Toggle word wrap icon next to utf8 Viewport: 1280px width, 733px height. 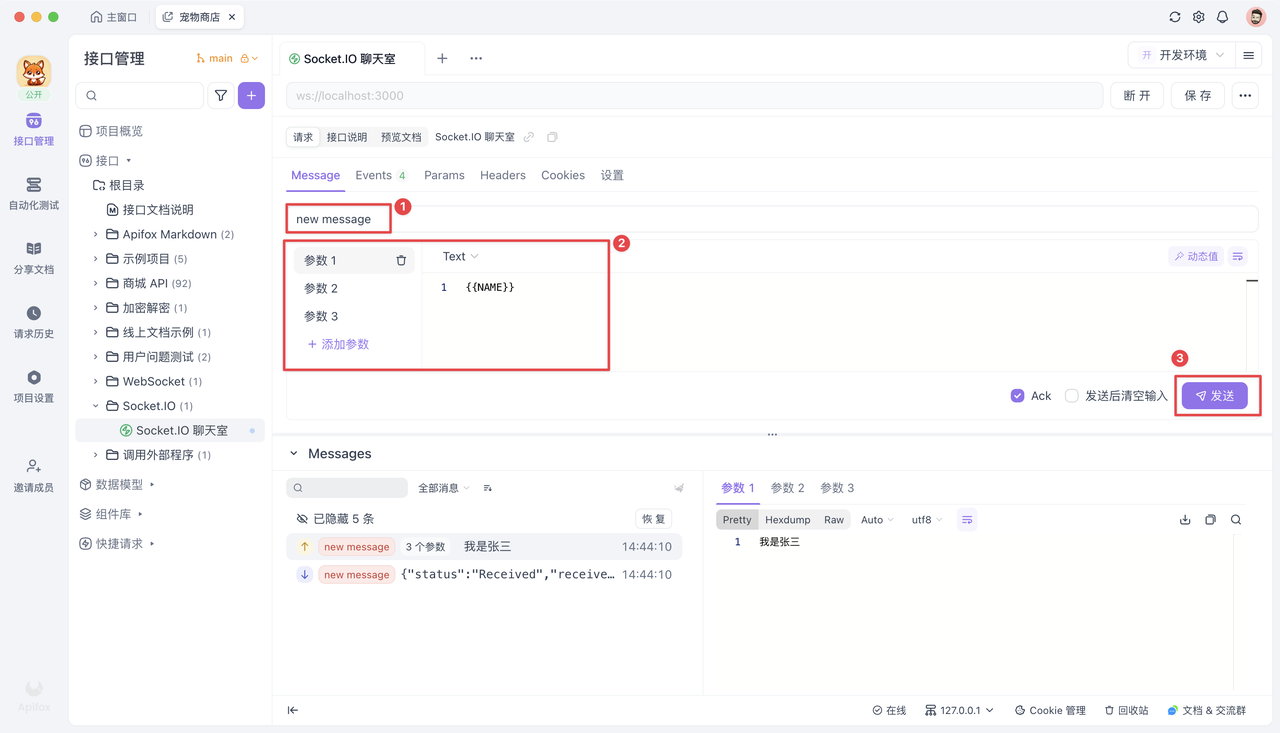(967, 520)
